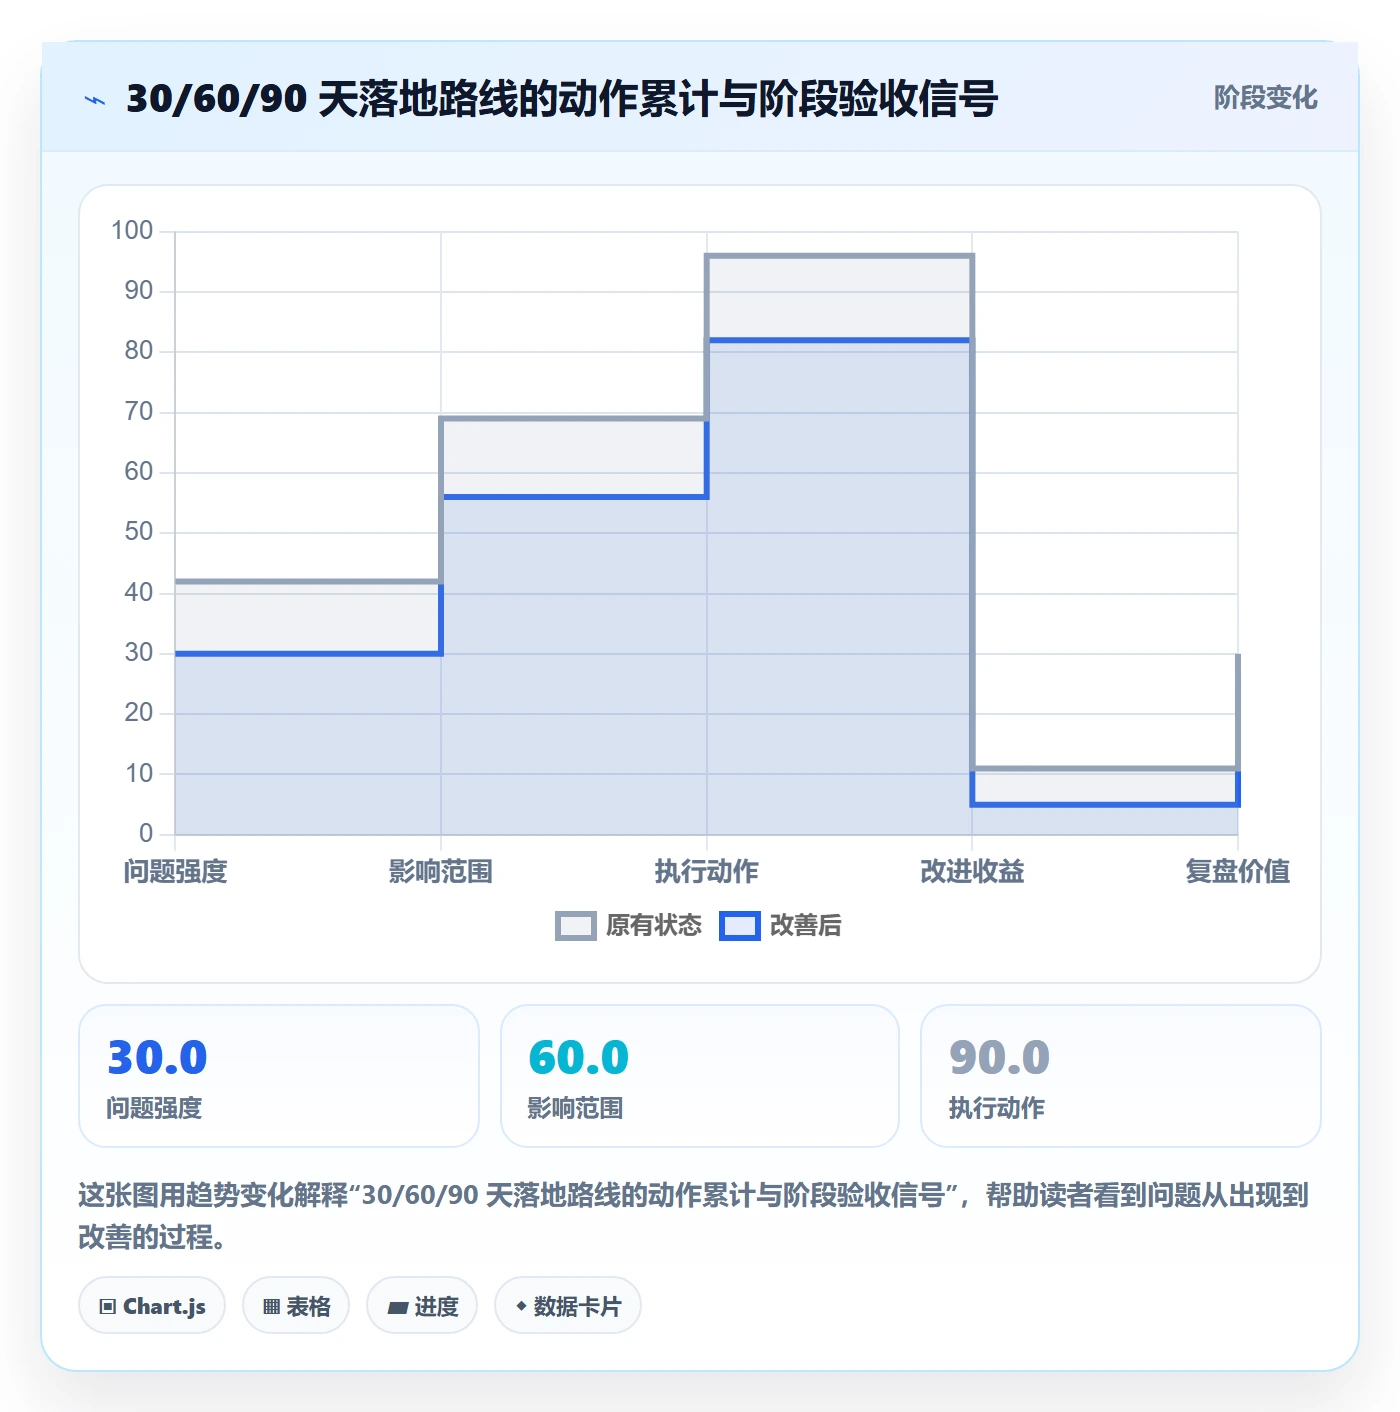Screen dimensions: 1400x1412
Task: Select the 表格 tag
Action: [x=296, y=1306]
